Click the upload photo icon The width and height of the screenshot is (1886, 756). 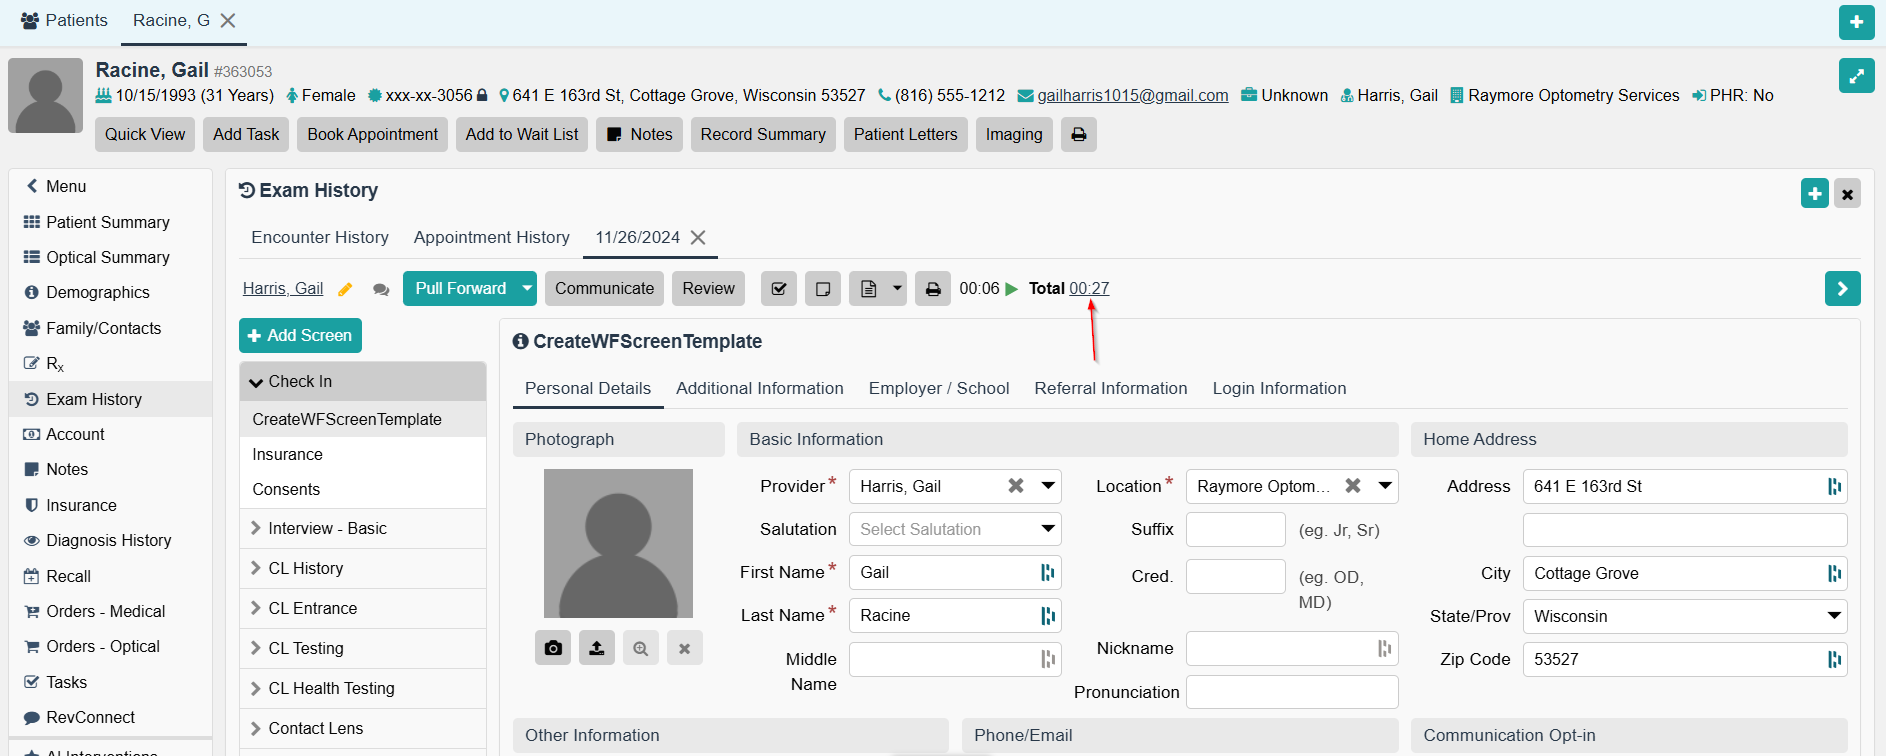pos(597,648)
